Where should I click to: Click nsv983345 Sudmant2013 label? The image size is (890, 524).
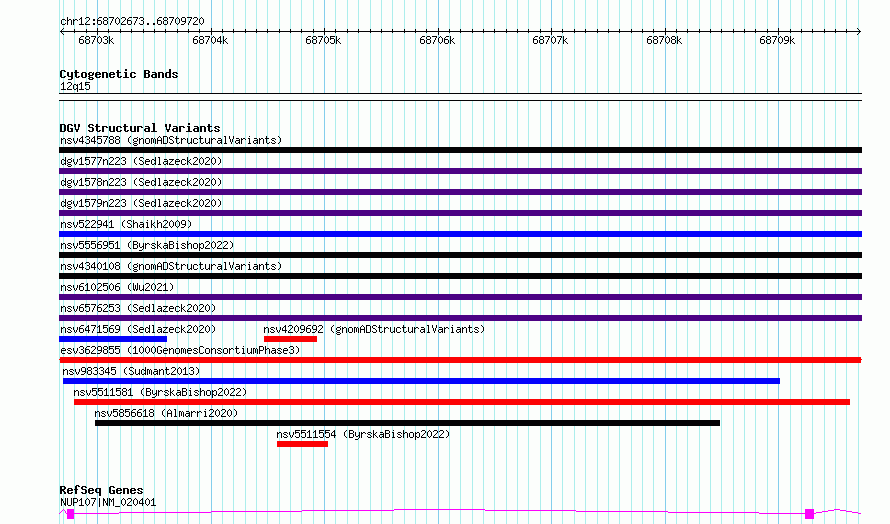131,371
